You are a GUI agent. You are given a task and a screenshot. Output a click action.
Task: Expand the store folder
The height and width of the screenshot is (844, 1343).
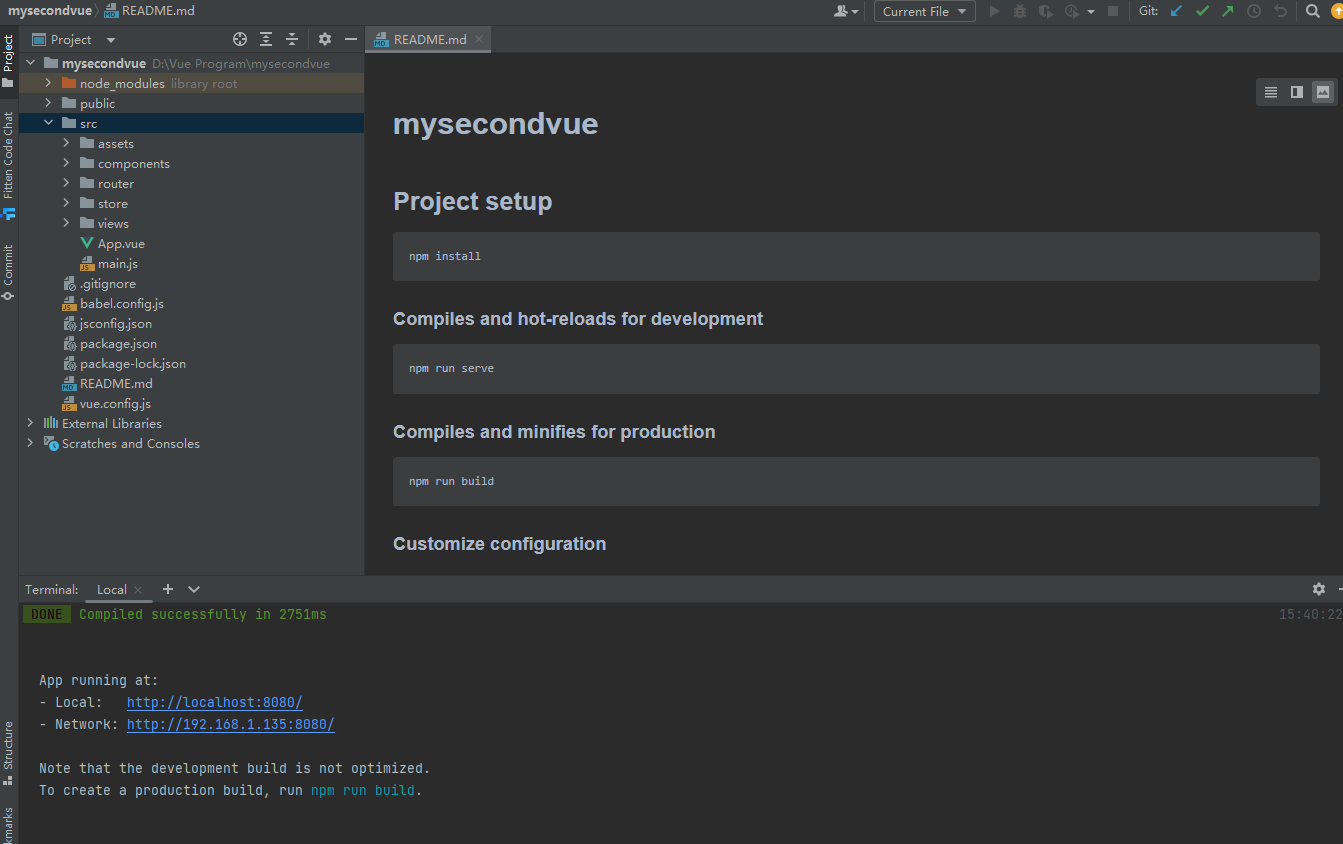click(x=66, y=203)
